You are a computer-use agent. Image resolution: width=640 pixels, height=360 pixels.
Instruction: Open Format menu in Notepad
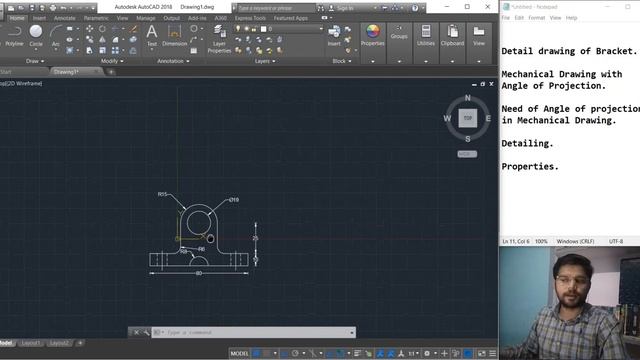[536, 18]
